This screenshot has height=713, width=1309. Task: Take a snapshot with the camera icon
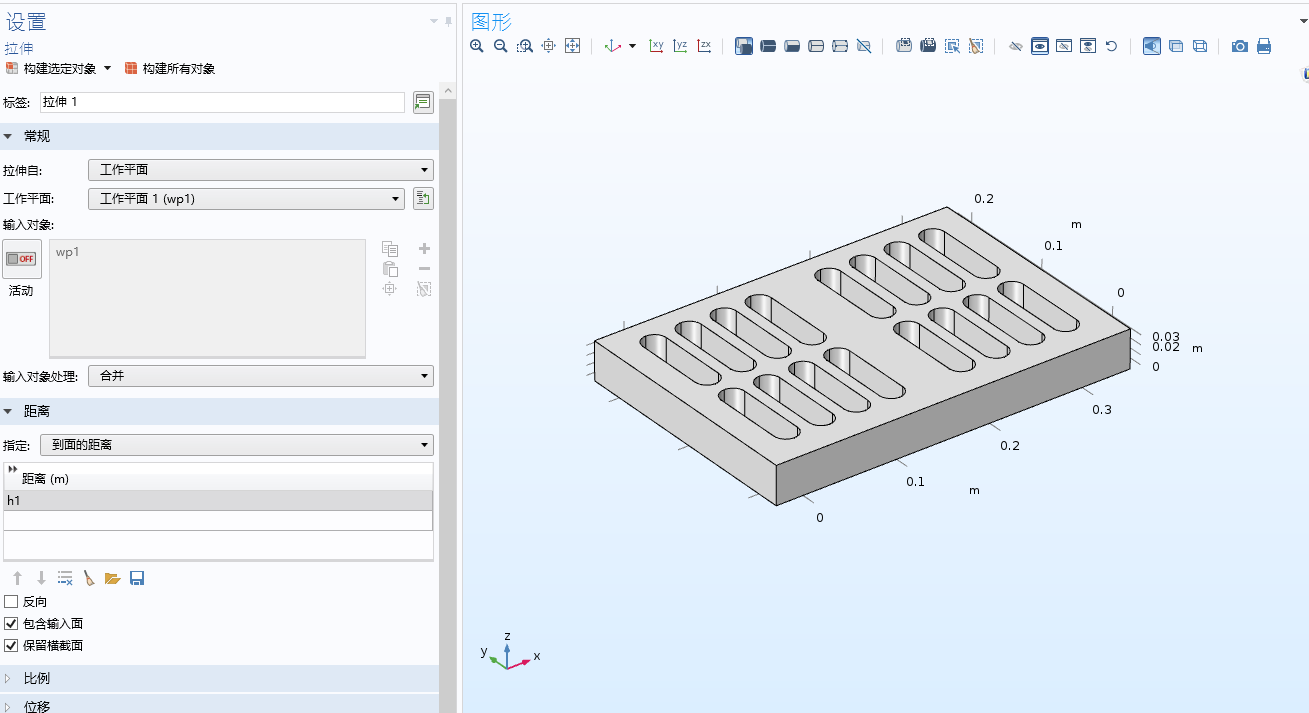[1240, 46]
